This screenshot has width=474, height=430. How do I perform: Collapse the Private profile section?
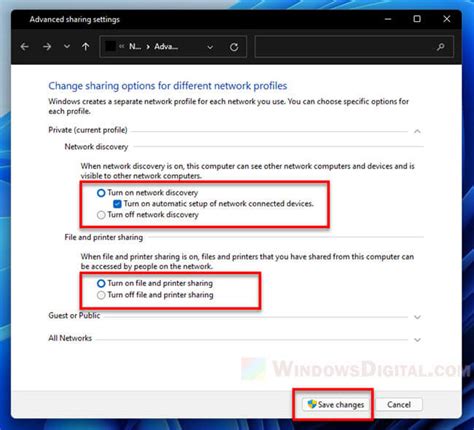(417, 131)
